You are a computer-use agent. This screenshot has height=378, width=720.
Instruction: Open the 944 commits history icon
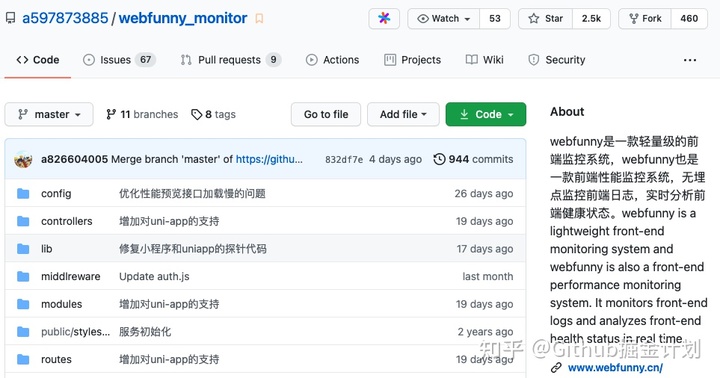pos(439,159)
